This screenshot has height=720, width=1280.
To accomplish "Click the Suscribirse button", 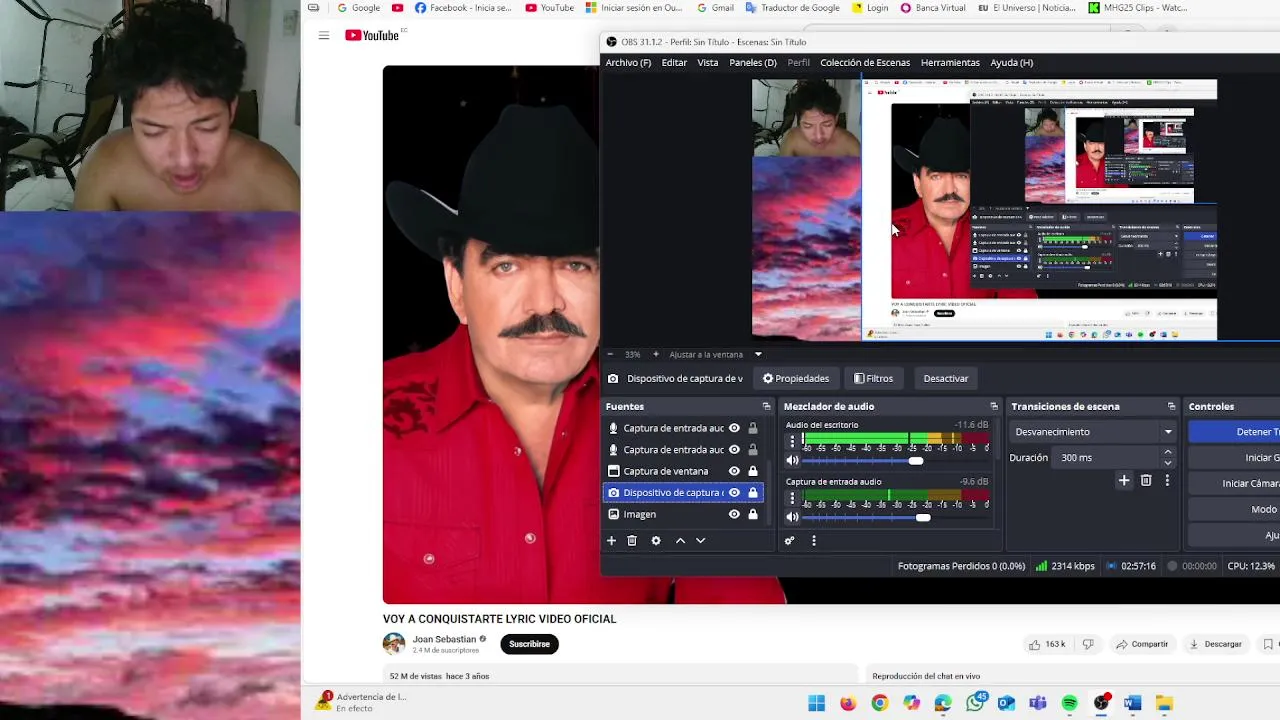I will pyautogui.click(x=529, y=644).
